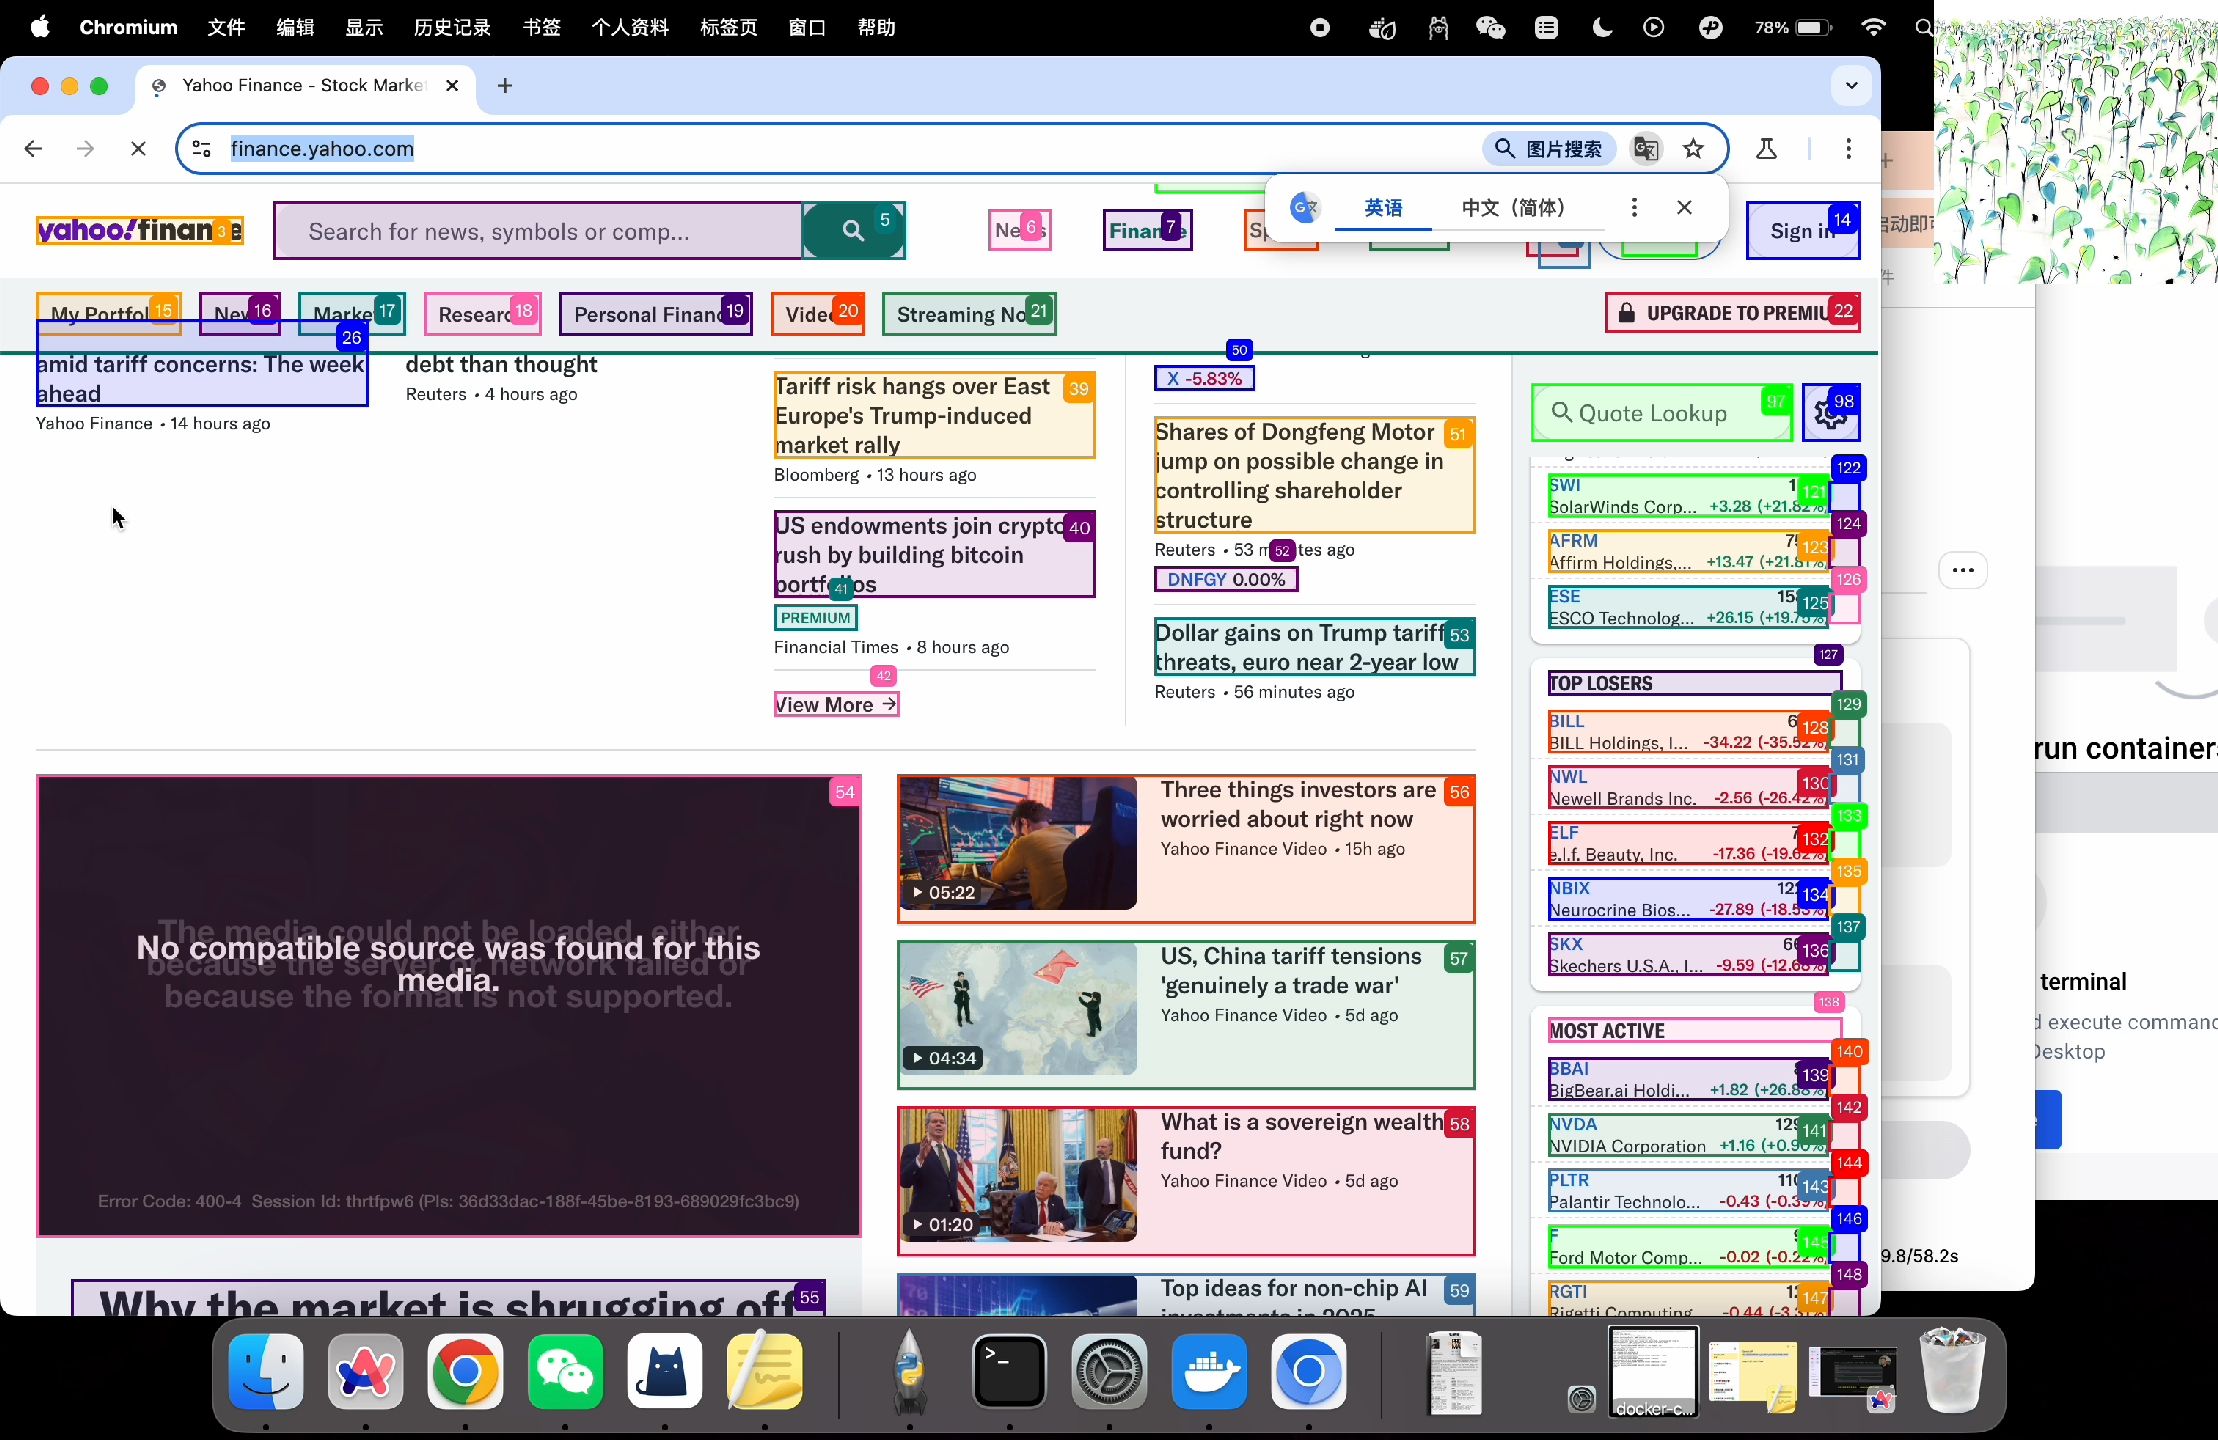The height and width of the screenshot is (1440, 2218).
Task: Open the Tariff risk hangs over East Europe article
Action: pyautogui.click(x=934, y=415)
